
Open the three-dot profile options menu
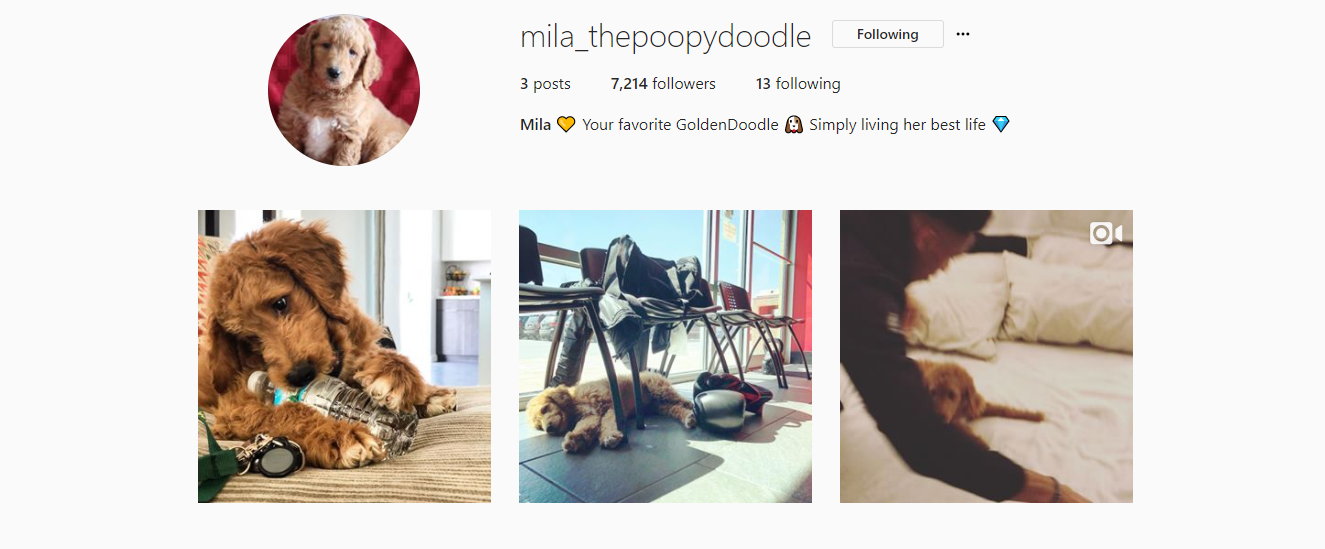tap(963, 34)
